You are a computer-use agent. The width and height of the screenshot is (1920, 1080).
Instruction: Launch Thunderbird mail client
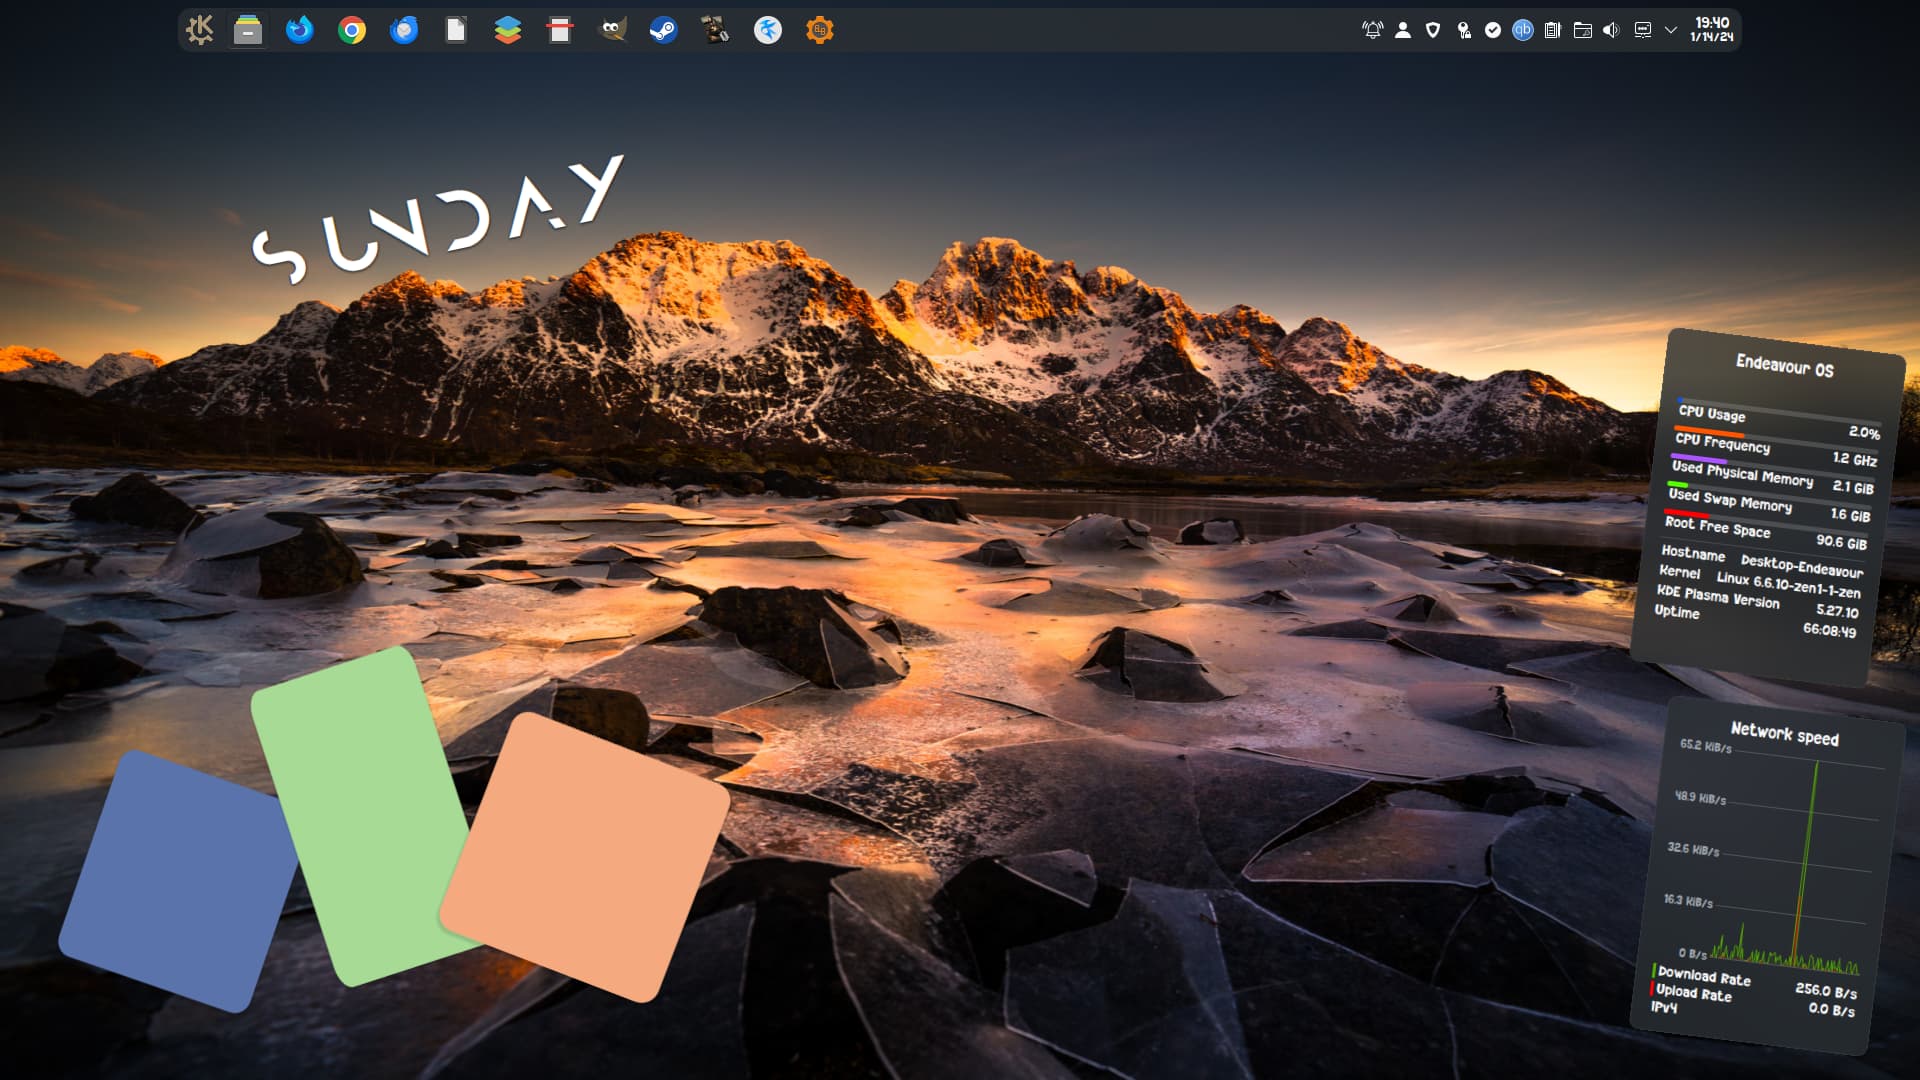click(x=404, y=30)
